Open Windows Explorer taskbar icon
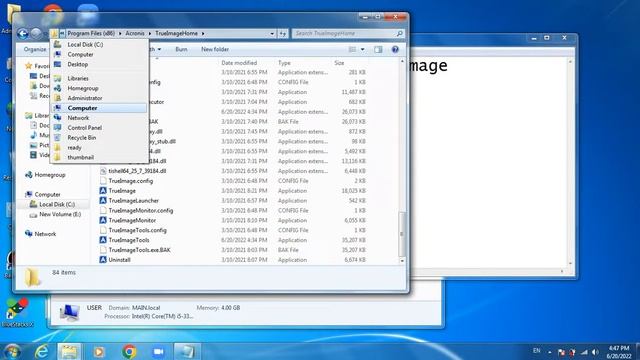Image resolution: width=640 pixels, height=360 pixels. point(69,351)
